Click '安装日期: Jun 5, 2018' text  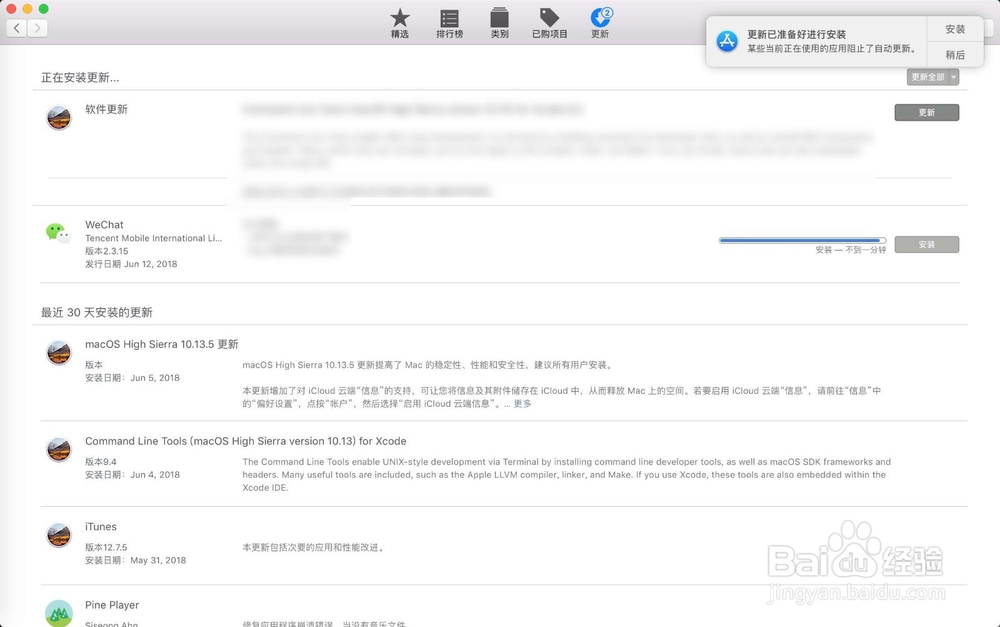[132, 378]
